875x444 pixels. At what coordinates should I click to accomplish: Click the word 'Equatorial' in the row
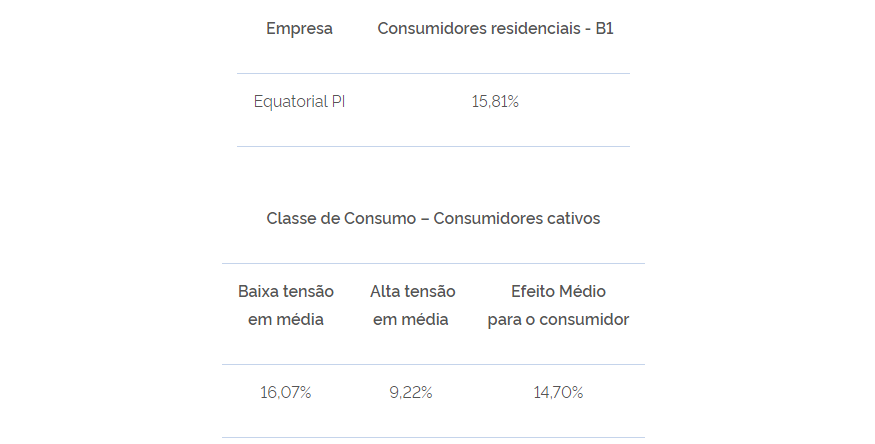(x=291, y=102)
